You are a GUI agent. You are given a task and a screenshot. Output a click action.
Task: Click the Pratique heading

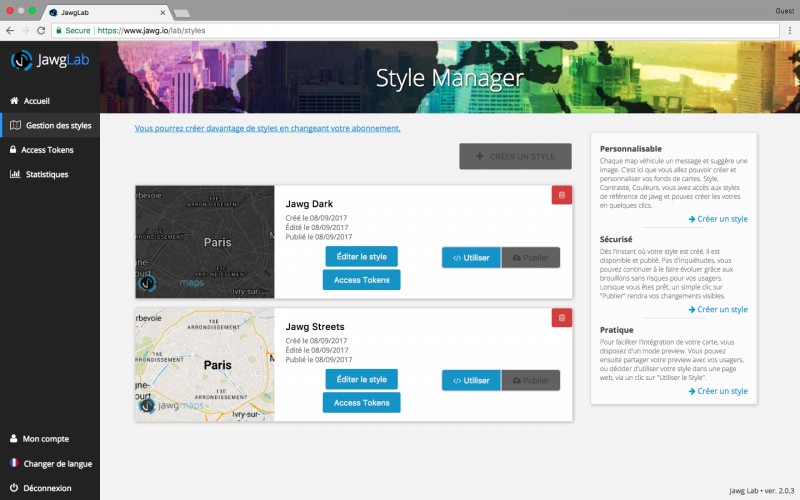[x=616, y=330]
